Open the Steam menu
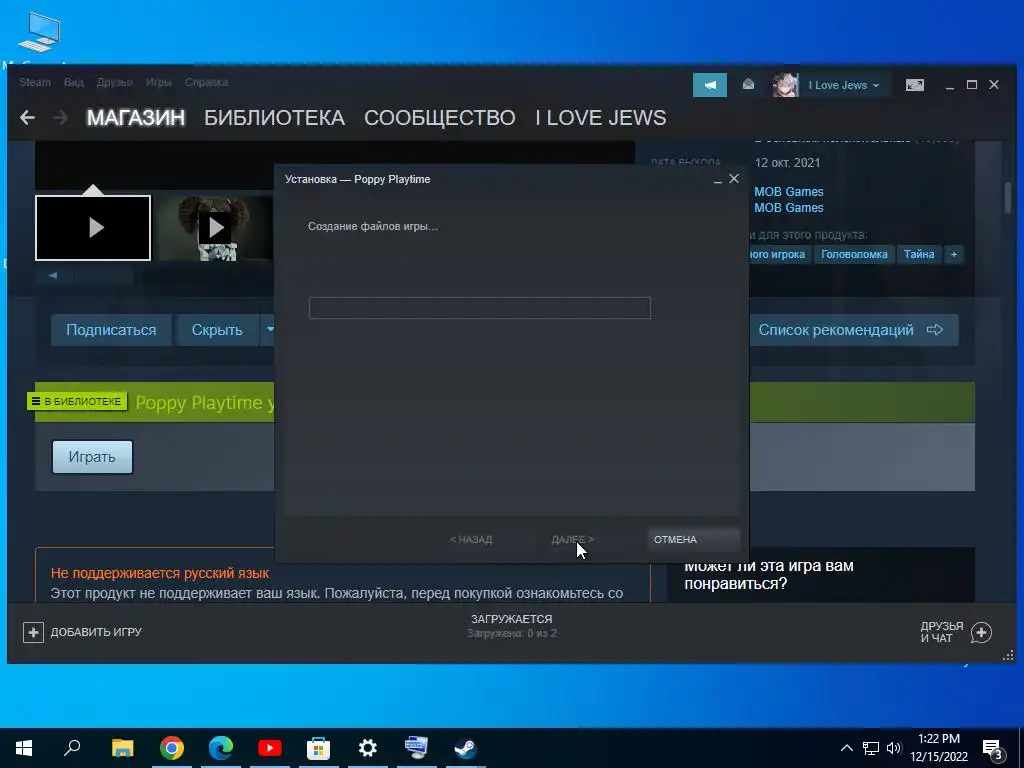Image resolution: width=1024 pixels, height=768 pixels. pyautogui.click(x=35, y=82)
